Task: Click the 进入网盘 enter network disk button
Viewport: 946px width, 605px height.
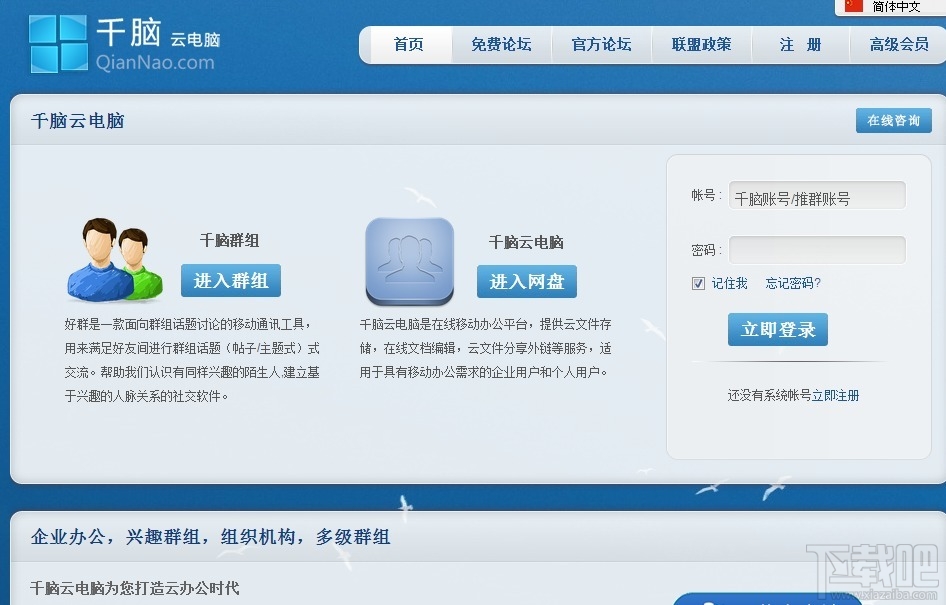Action: pyautogui.click(x=527, y=281)
